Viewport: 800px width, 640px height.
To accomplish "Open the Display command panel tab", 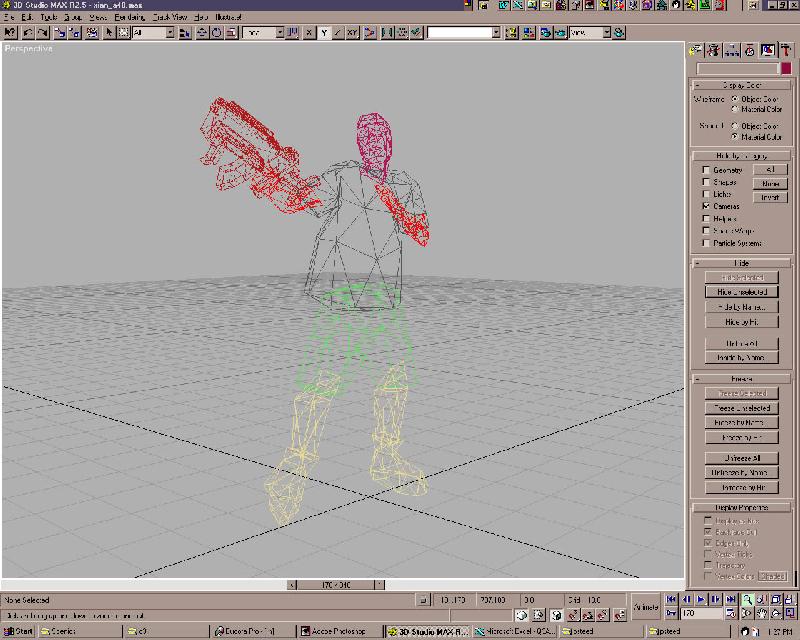I will (766, 50).
